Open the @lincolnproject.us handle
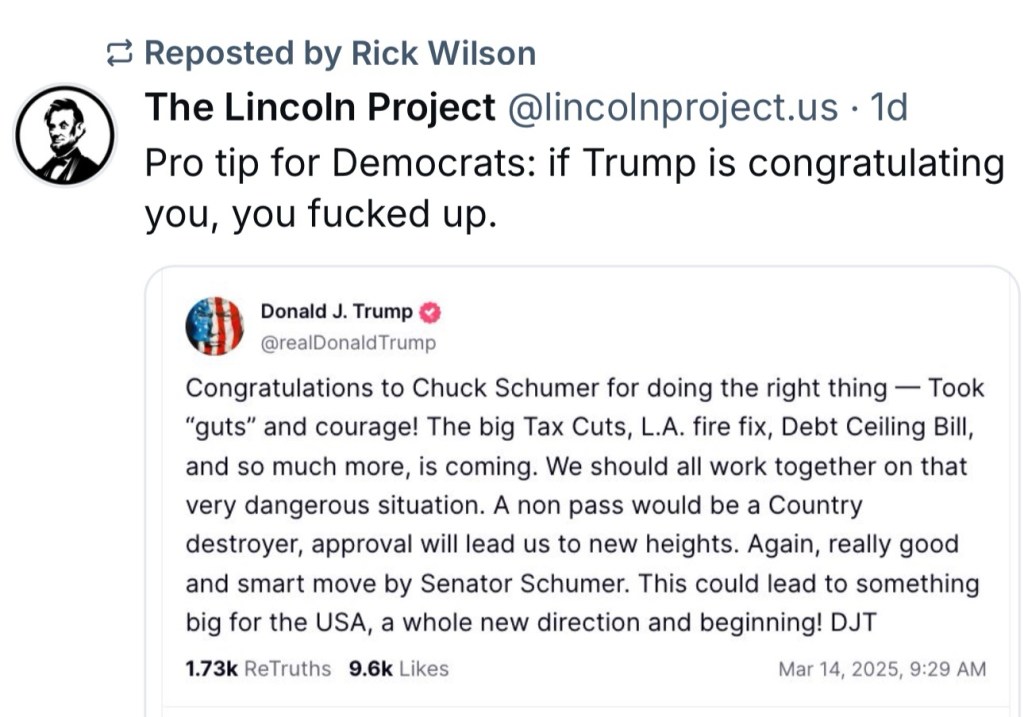The image size is (1024, 717). click(673, 107)
